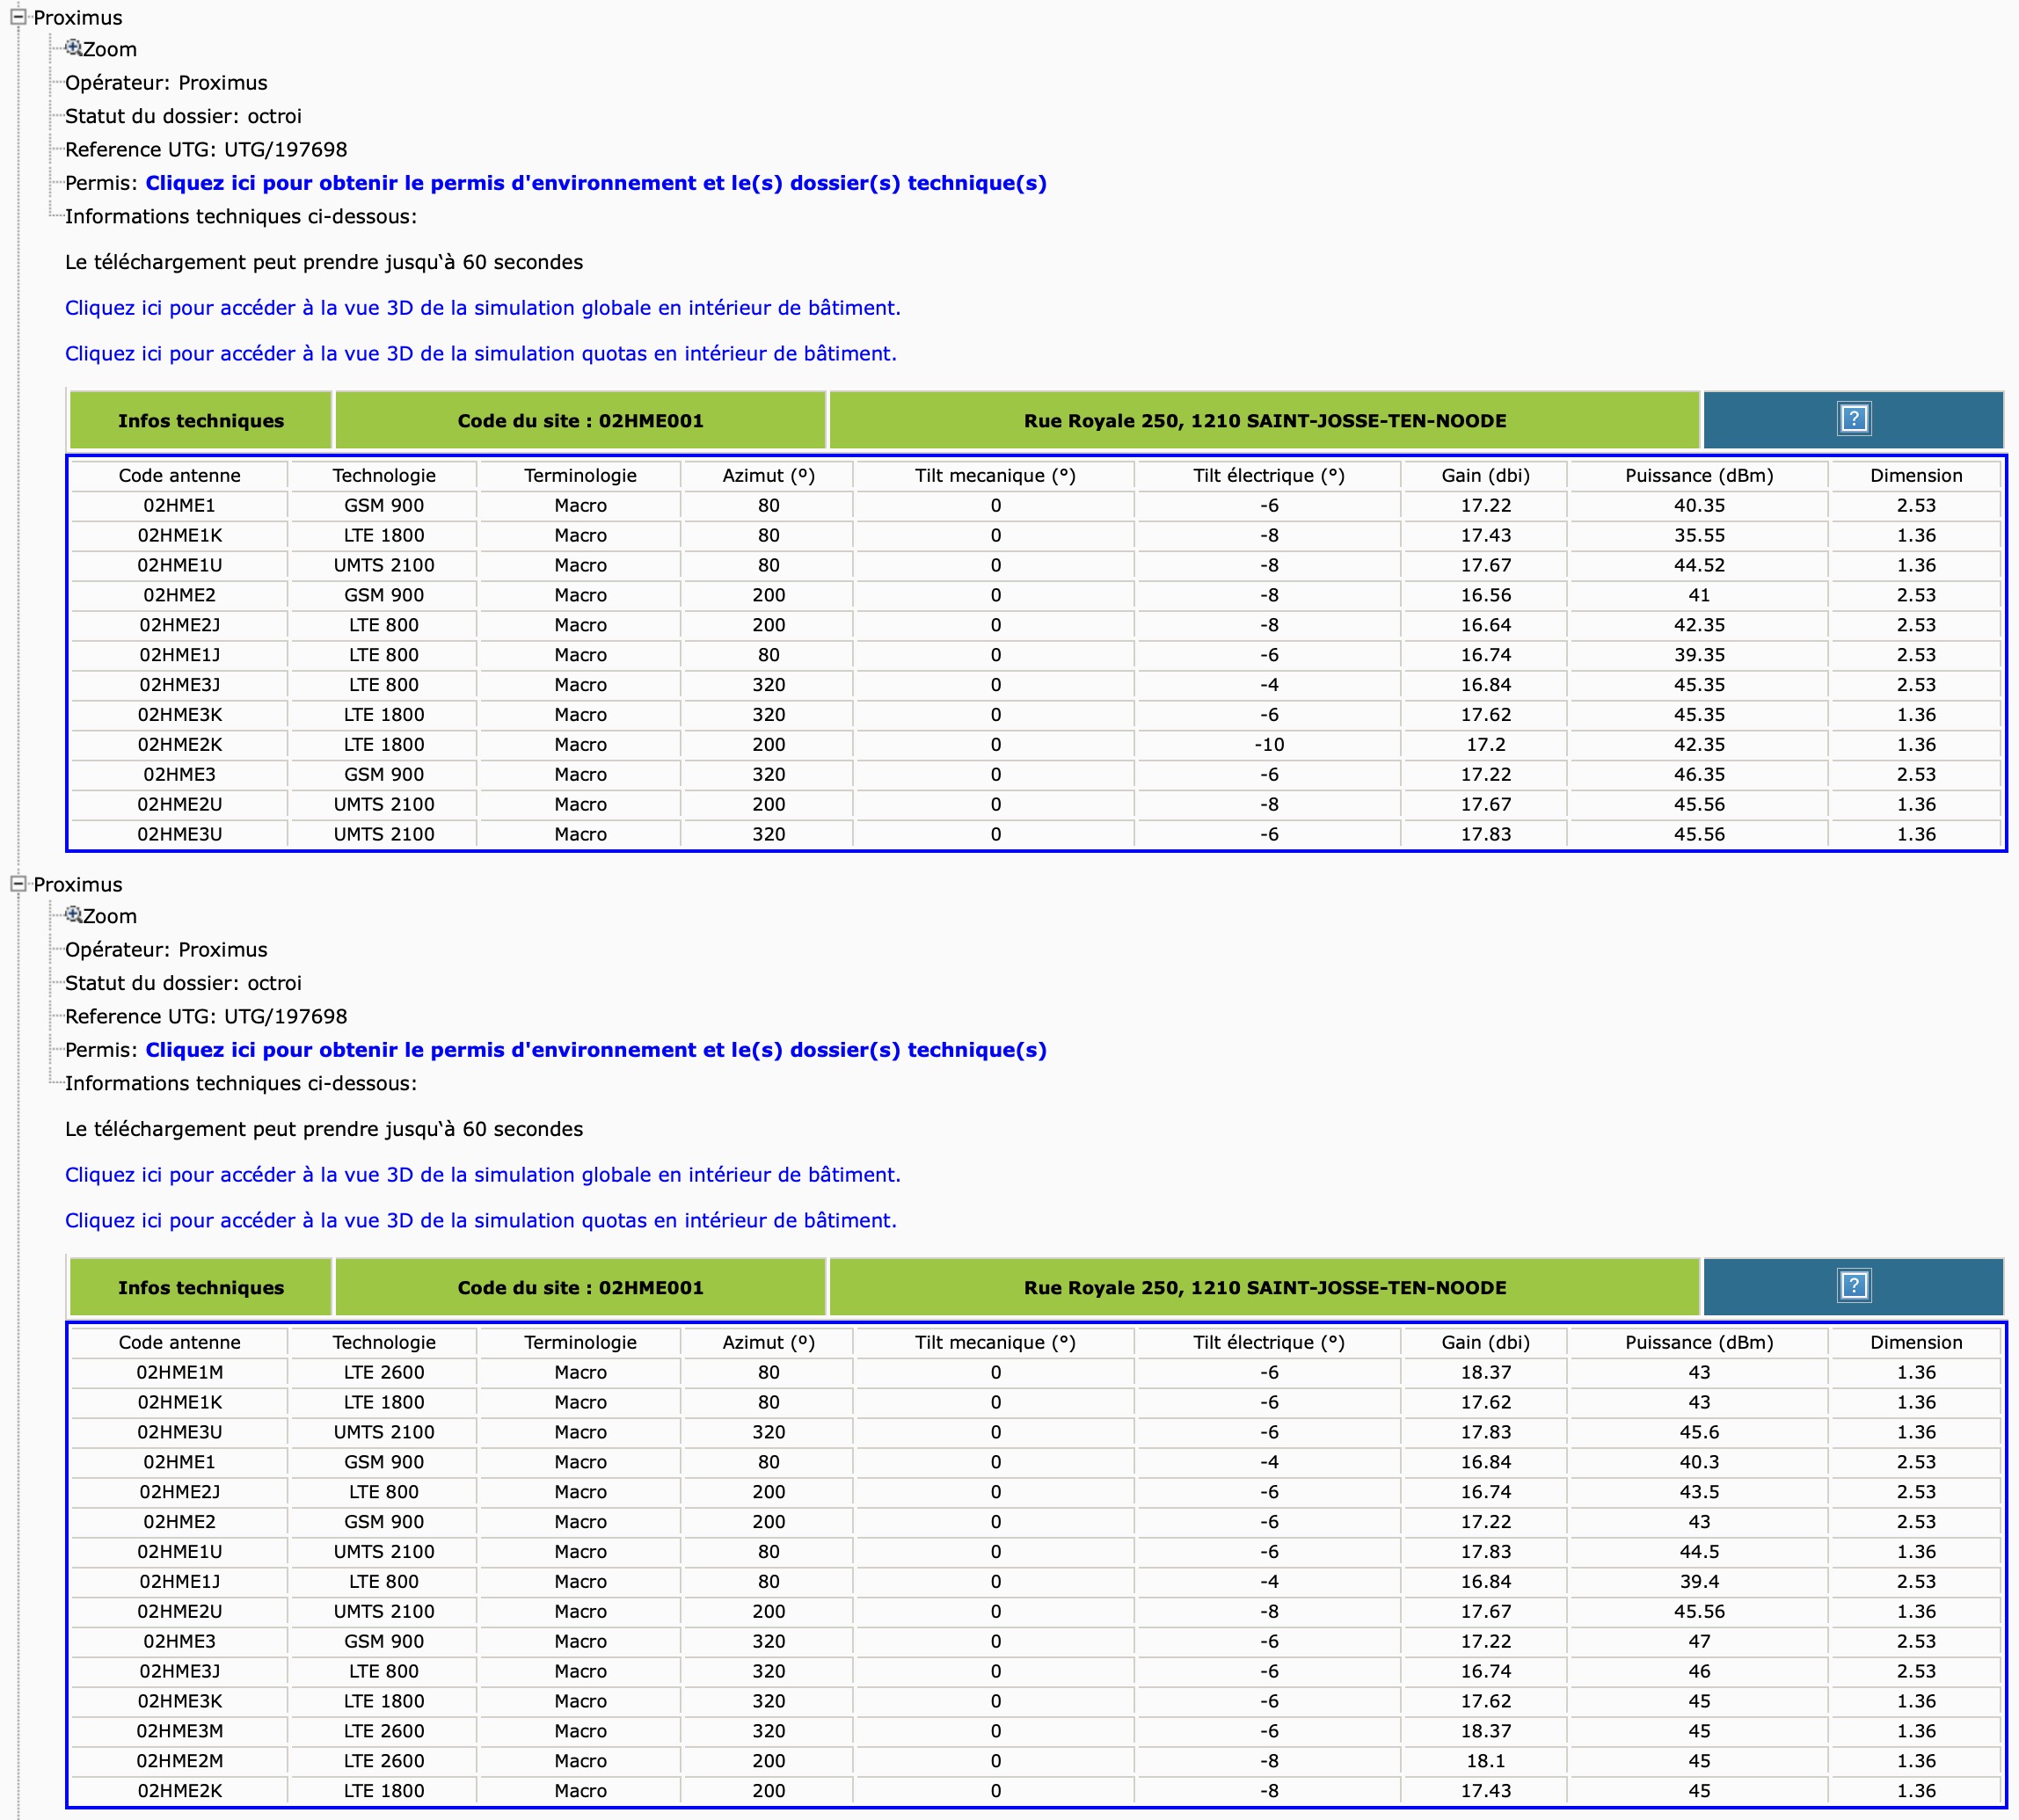Click gain value 18.1 in second table

(x=1485, y=1761)
